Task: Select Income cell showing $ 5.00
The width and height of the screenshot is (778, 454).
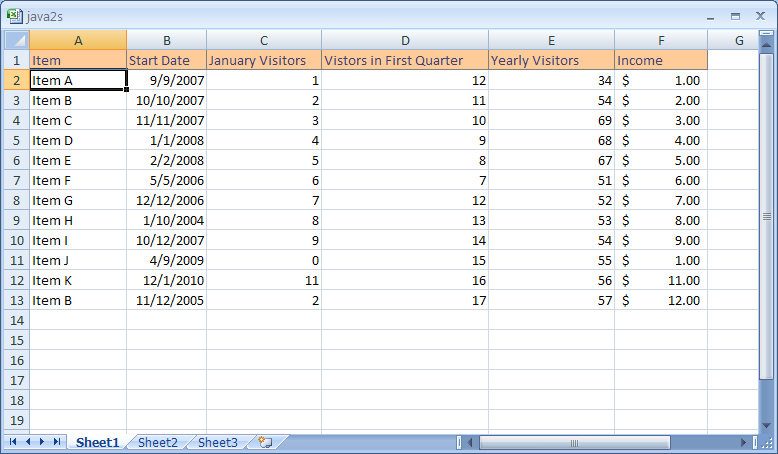Action: coord(661,160)
